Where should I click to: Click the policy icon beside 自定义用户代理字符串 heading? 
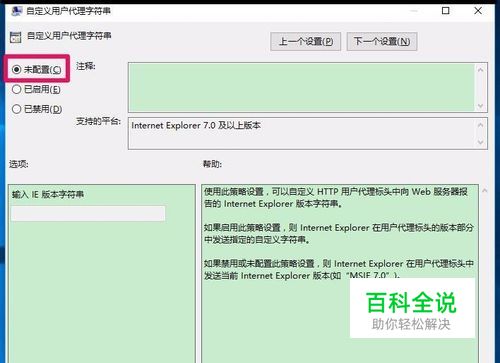pyautogui.click(x=15, y=37)
